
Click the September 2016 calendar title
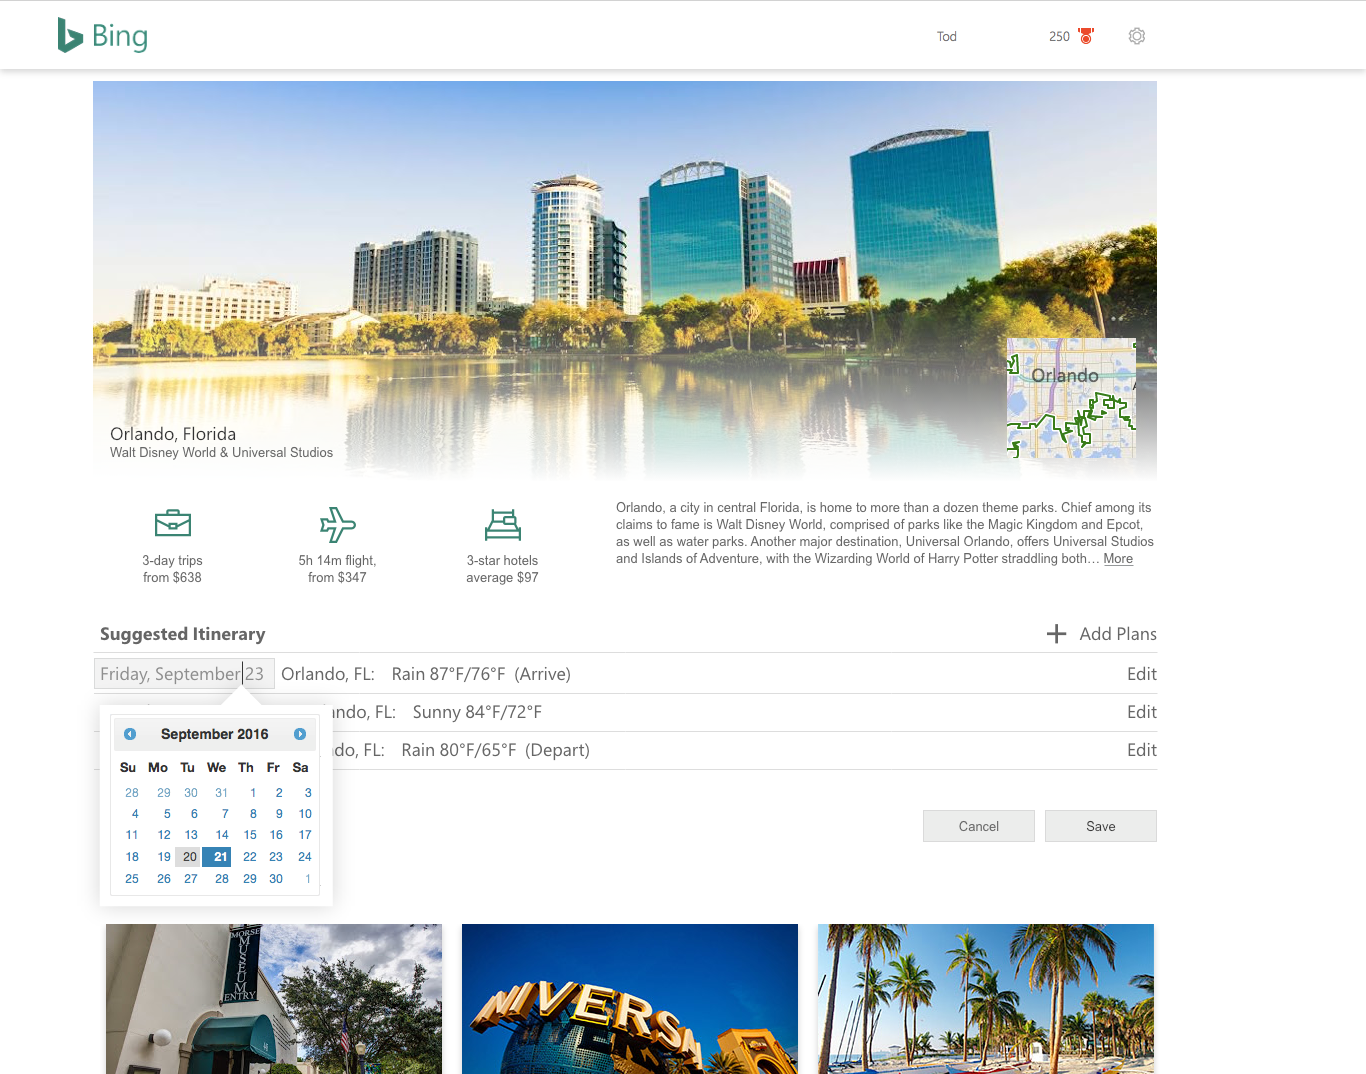[215, 734]
